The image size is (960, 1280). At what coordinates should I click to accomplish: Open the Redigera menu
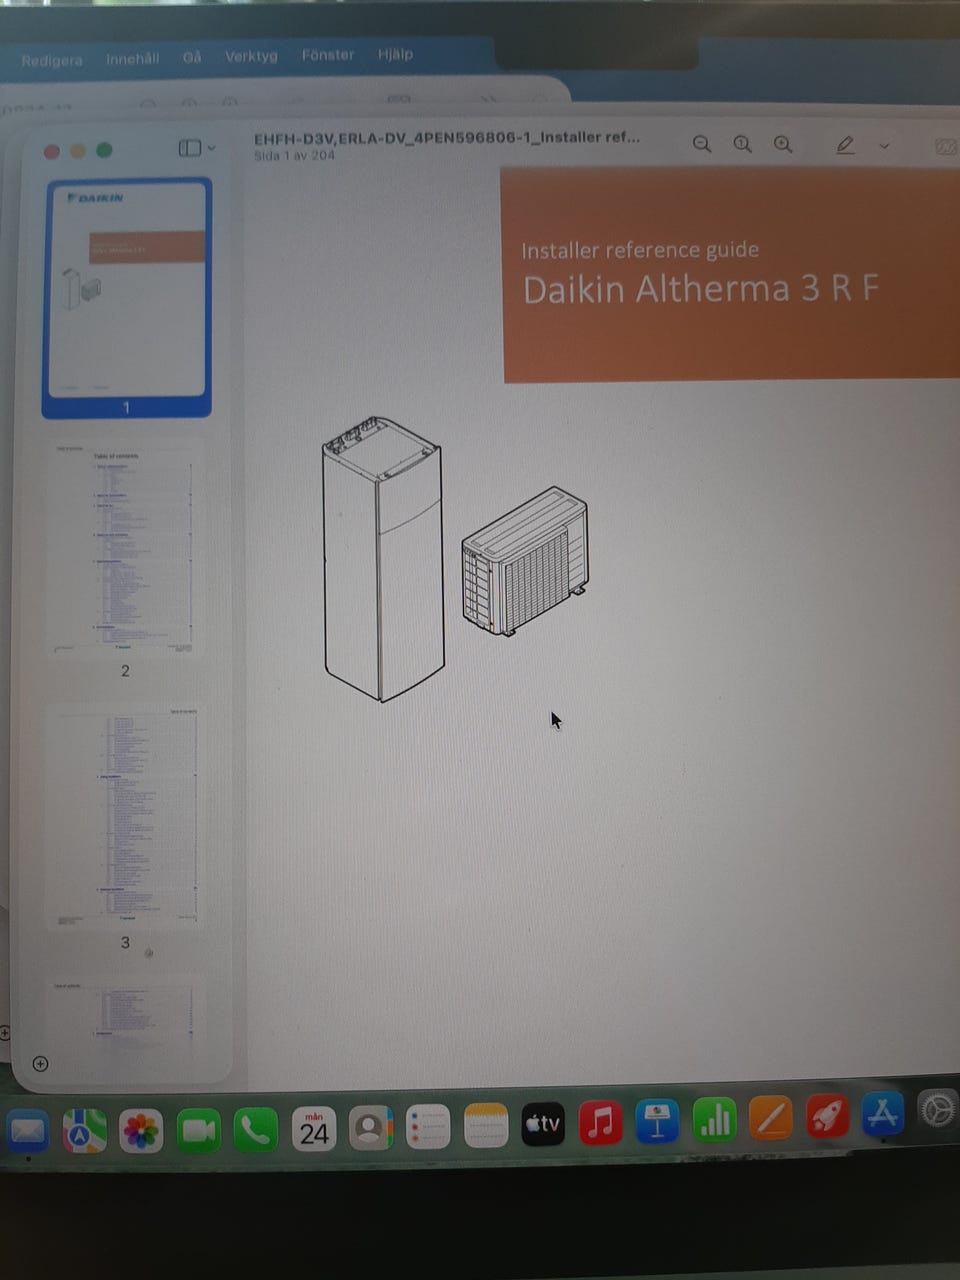(x=52, y=60)
